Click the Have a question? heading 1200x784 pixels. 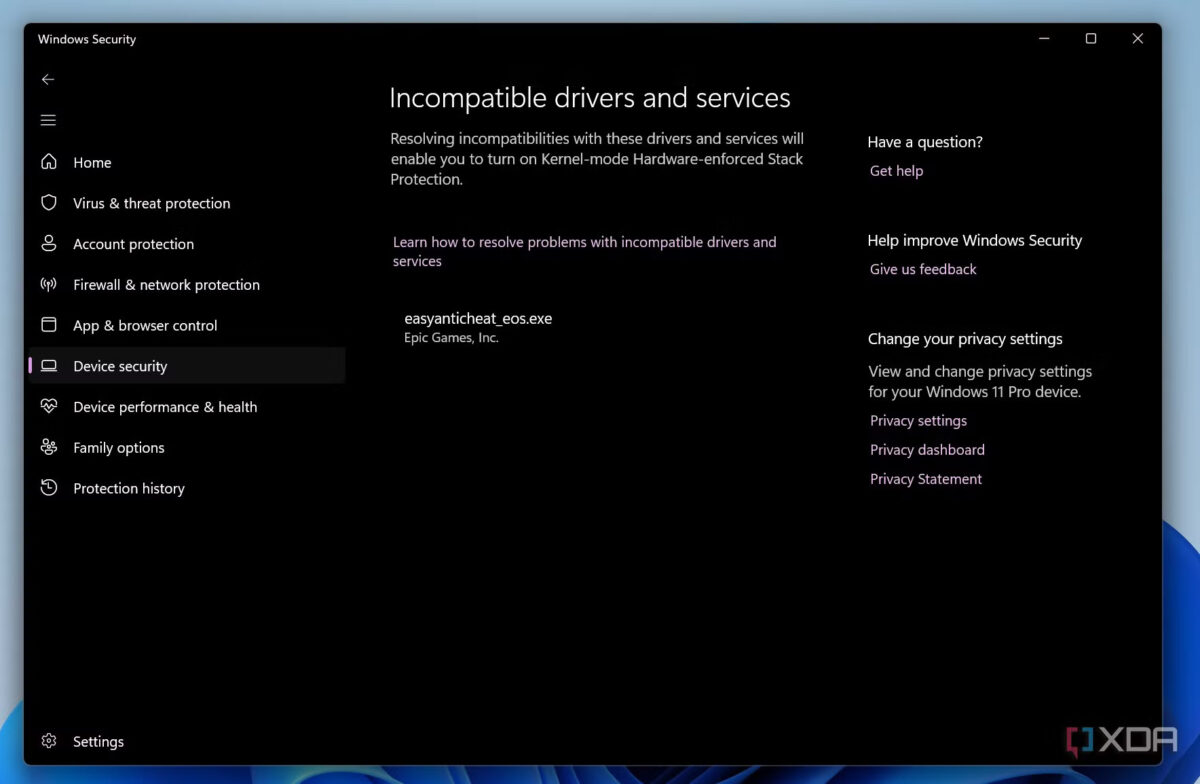[925, 142]
